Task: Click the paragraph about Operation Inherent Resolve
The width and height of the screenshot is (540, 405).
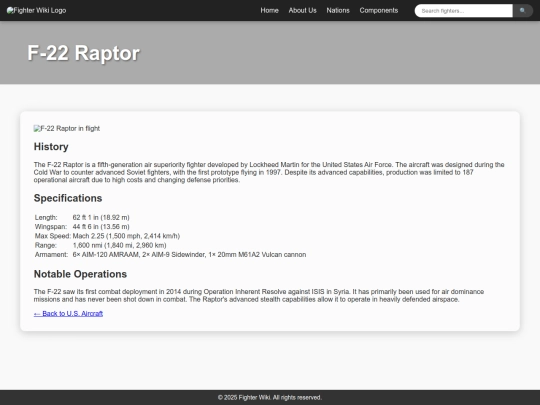Action: [259, 295]
